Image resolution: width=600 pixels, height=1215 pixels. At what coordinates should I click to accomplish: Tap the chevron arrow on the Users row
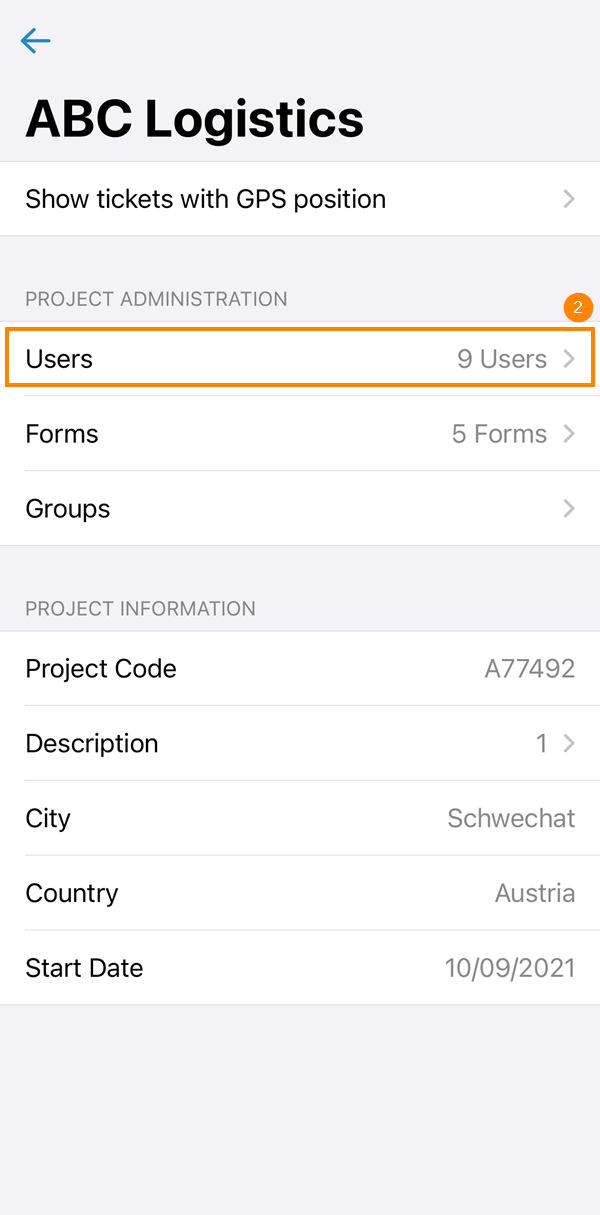point(569,359)
